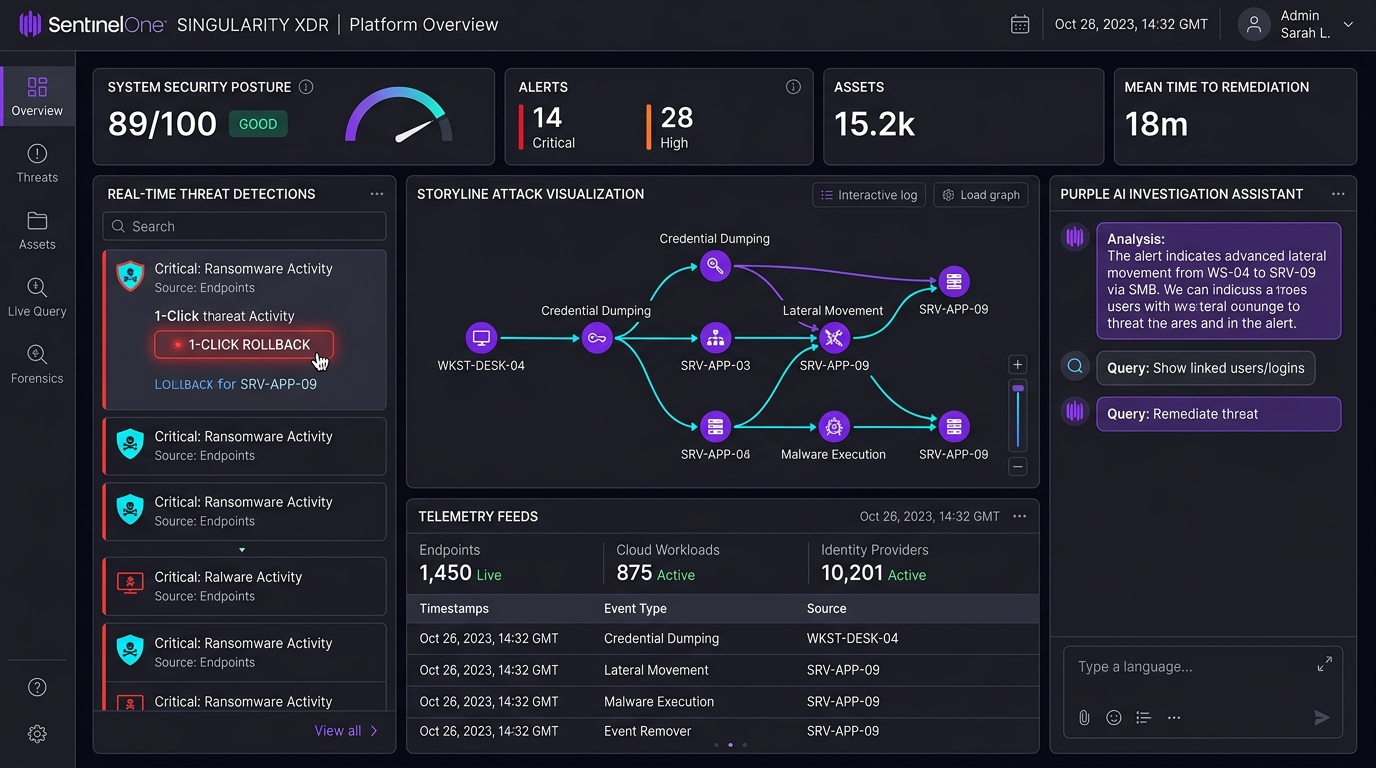The height and width of the screenshot is (768, 1376).
Task: Click the list formatting icon in chat
Action: pos(1144,718)
